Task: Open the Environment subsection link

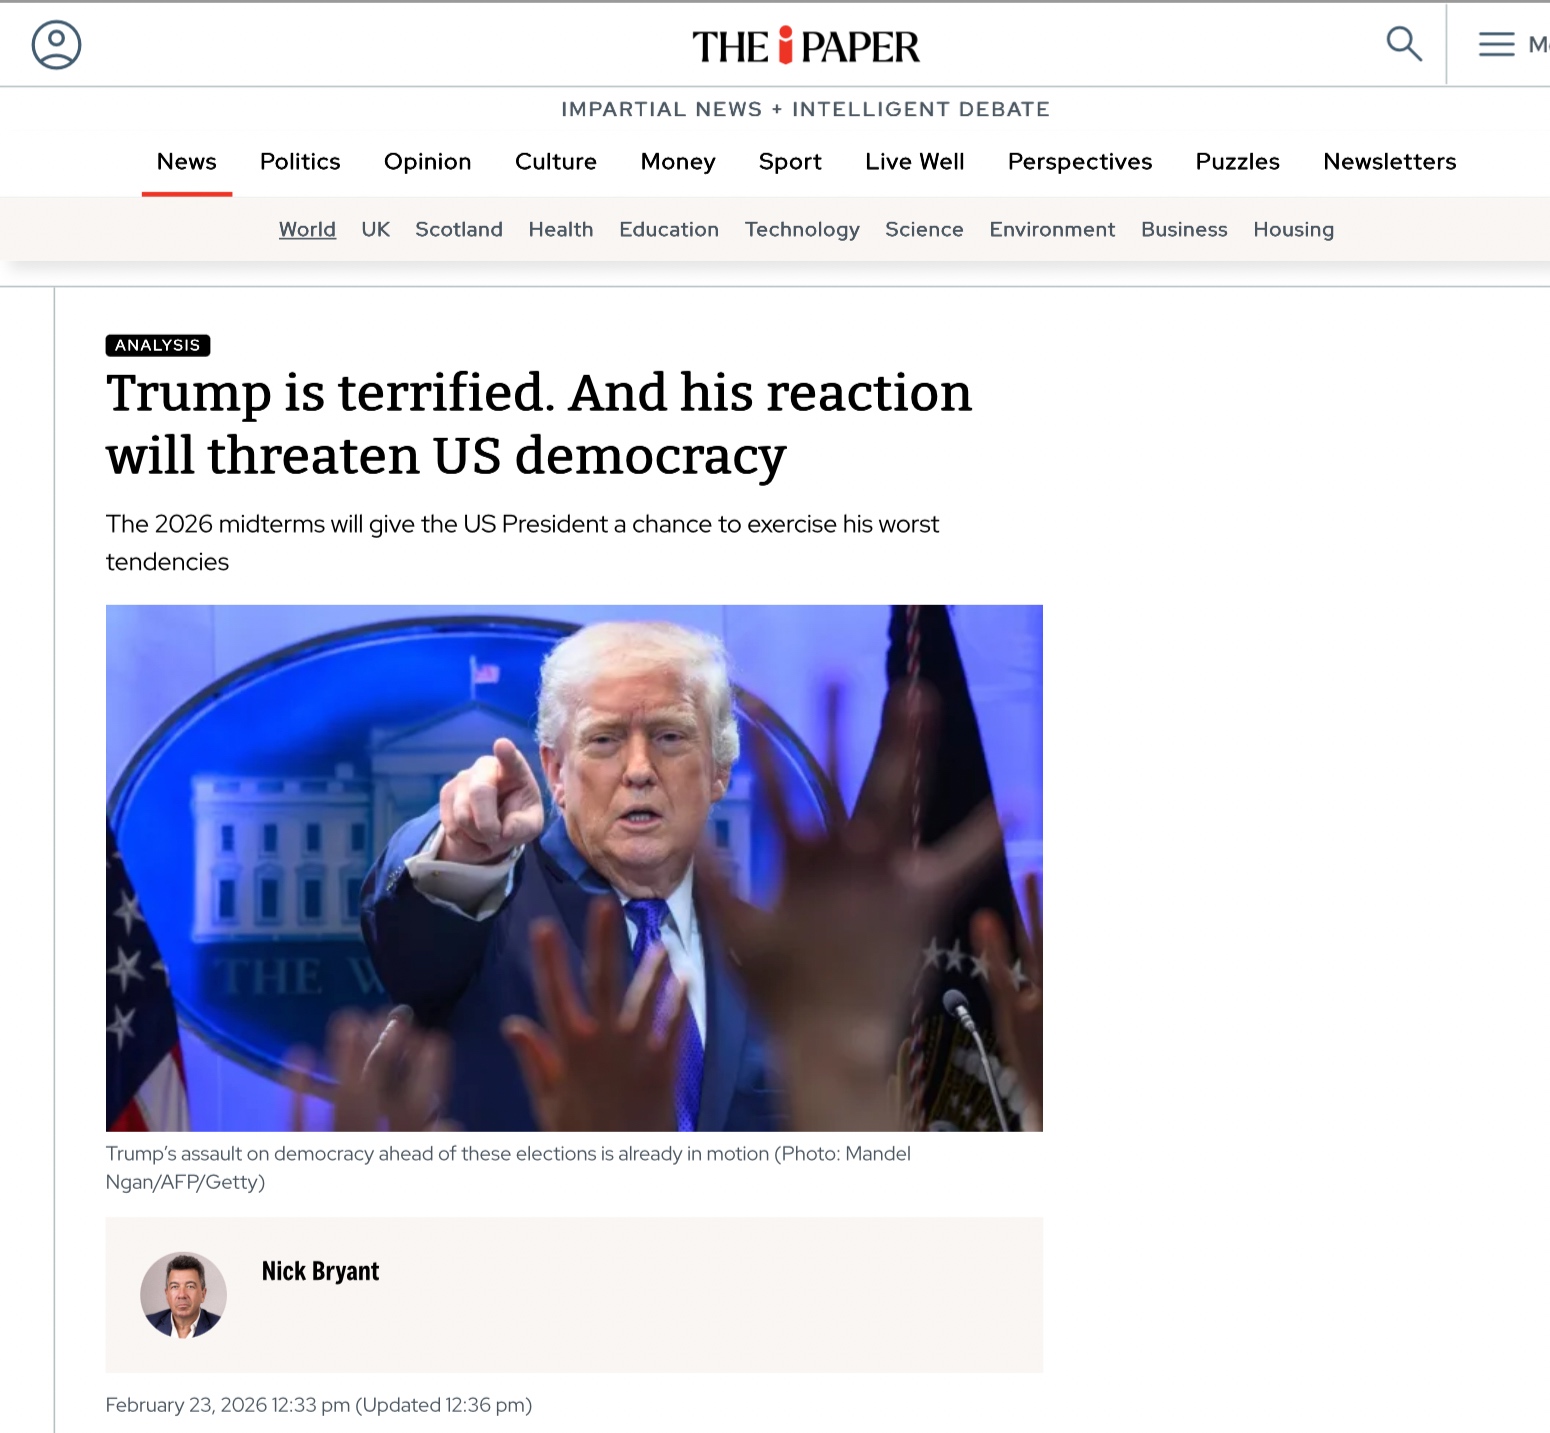Action: tap(1052, 229)
